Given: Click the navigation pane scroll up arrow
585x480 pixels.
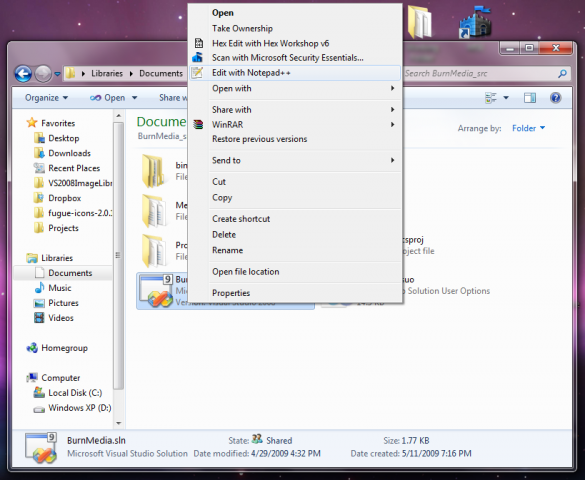Looking at the screenshot, I should (x=119, y=116).
